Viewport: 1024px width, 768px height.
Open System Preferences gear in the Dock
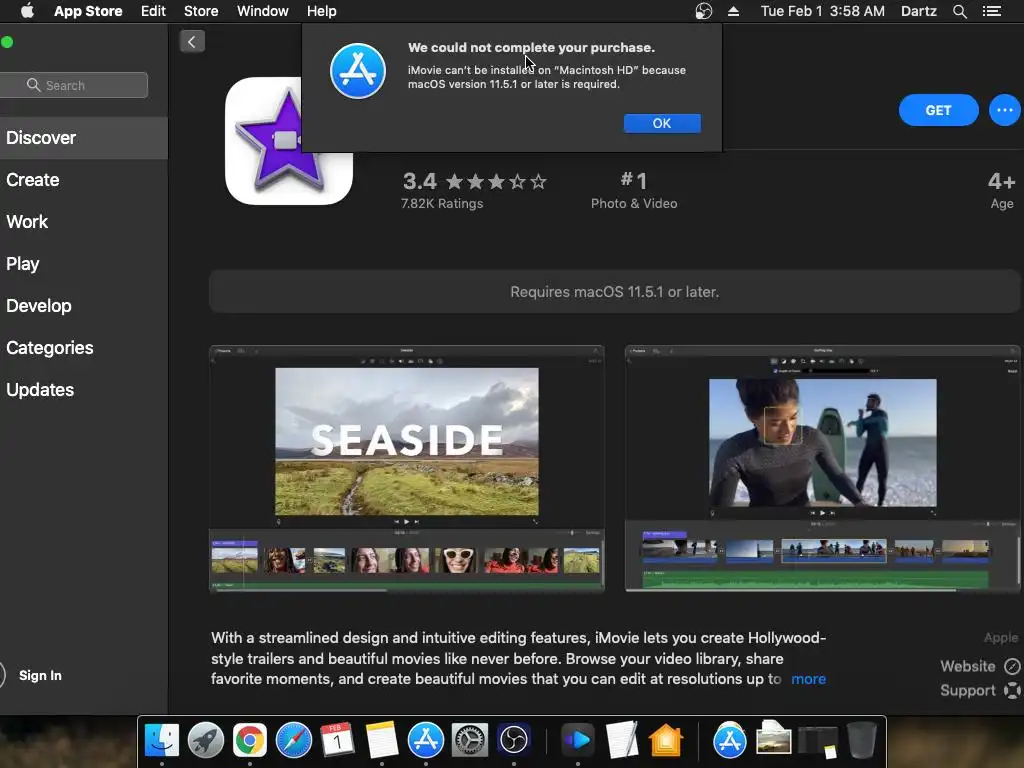(x=470, y=741)
